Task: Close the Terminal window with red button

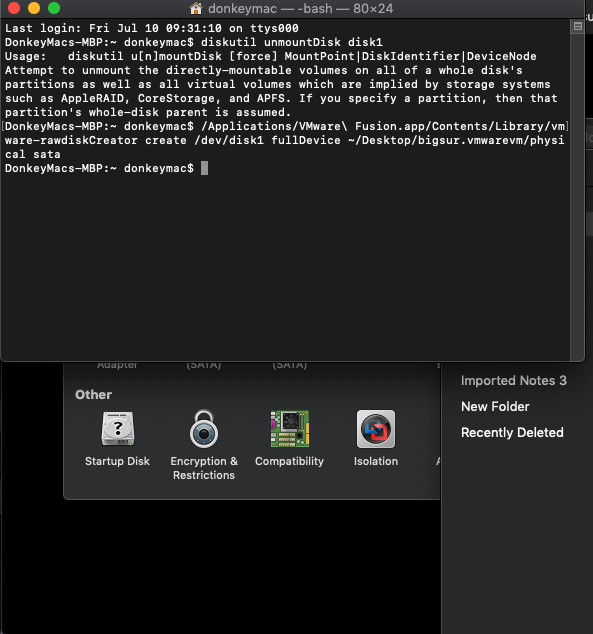Action: click(x=14, y=8)
